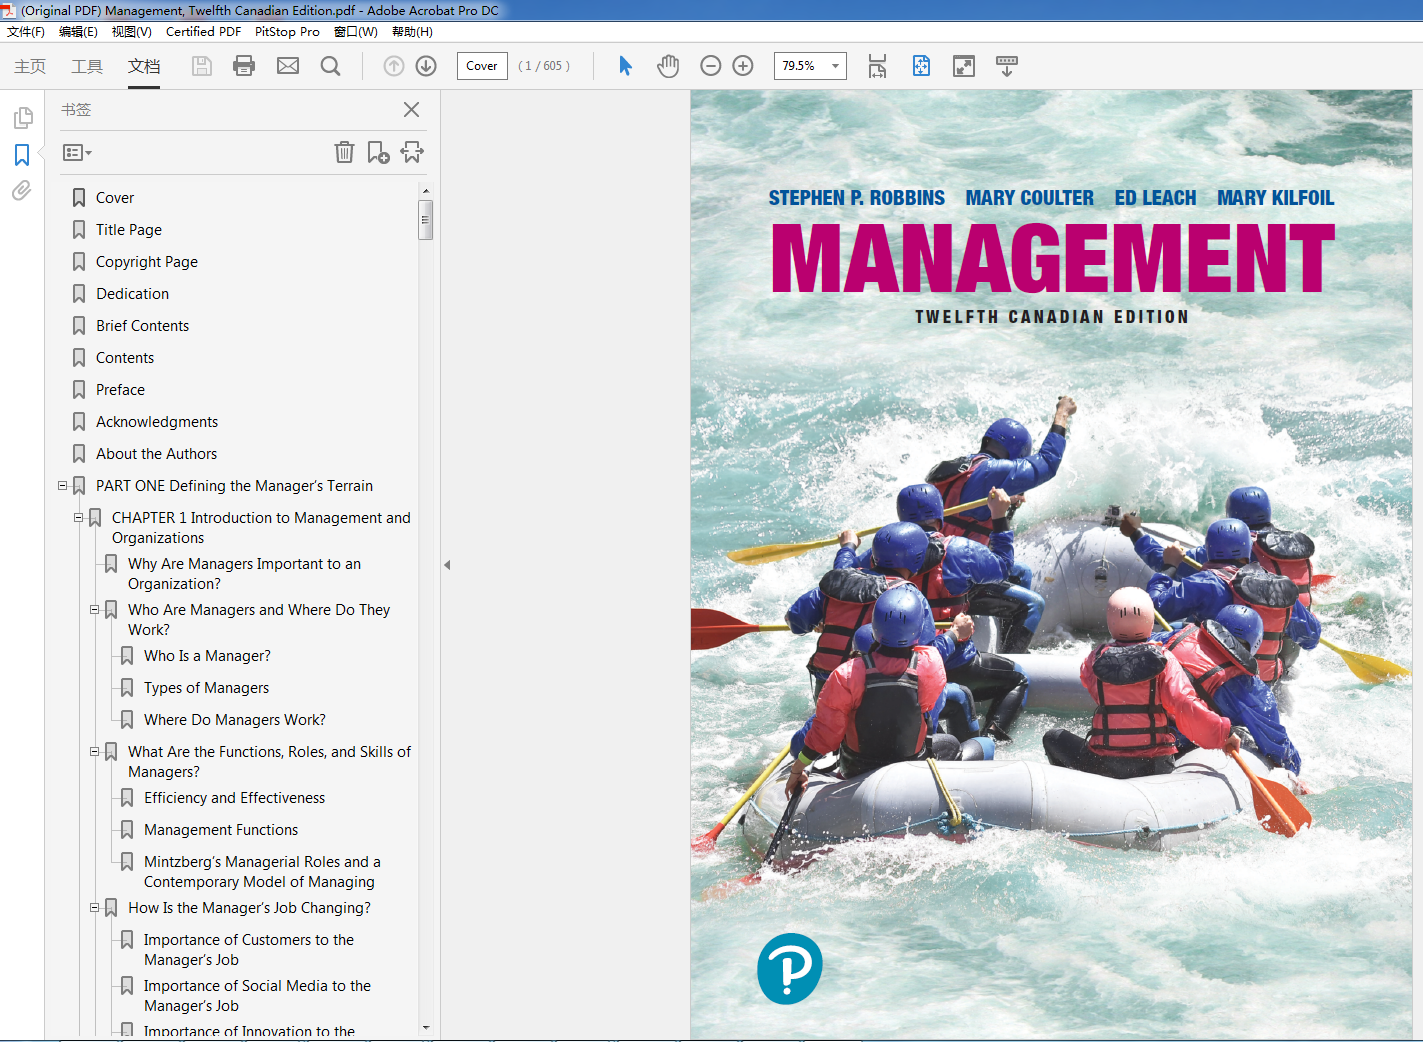This screenshot has width=1423, height=1042.
Task: Go to Contents bookmark
Action: [125, 358]
